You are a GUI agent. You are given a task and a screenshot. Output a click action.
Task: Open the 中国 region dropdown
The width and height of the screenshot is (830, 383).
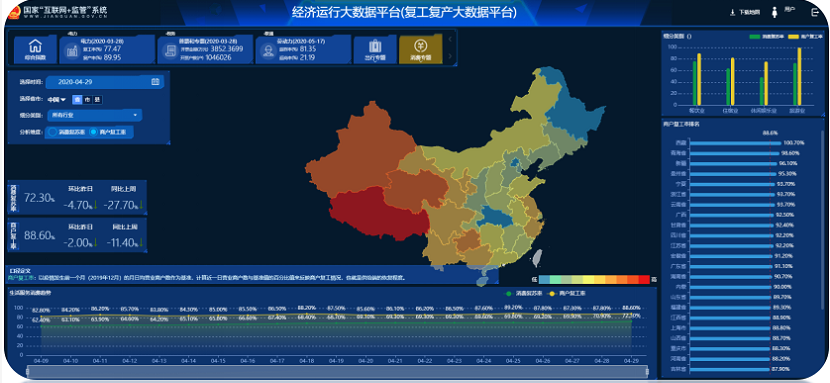point(56,99)
